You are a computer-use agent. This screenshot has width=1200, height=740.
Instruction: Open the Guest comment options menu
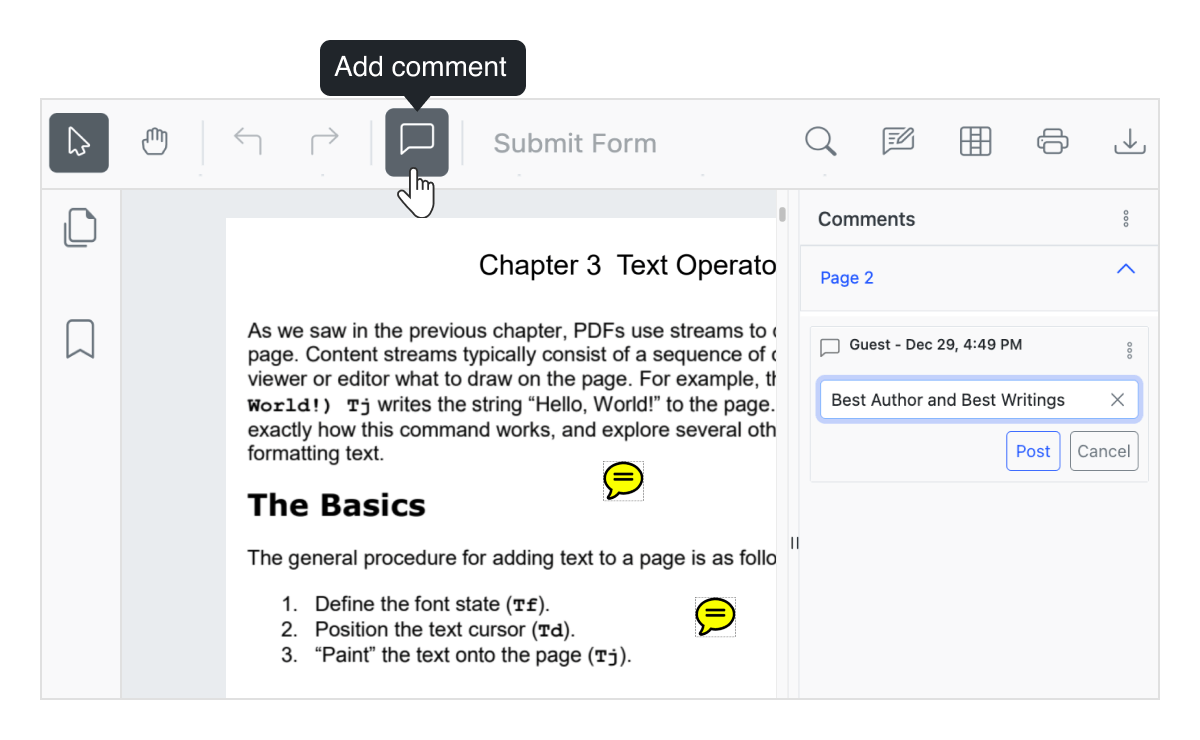pyautogui.click(x=1129, y=349)
